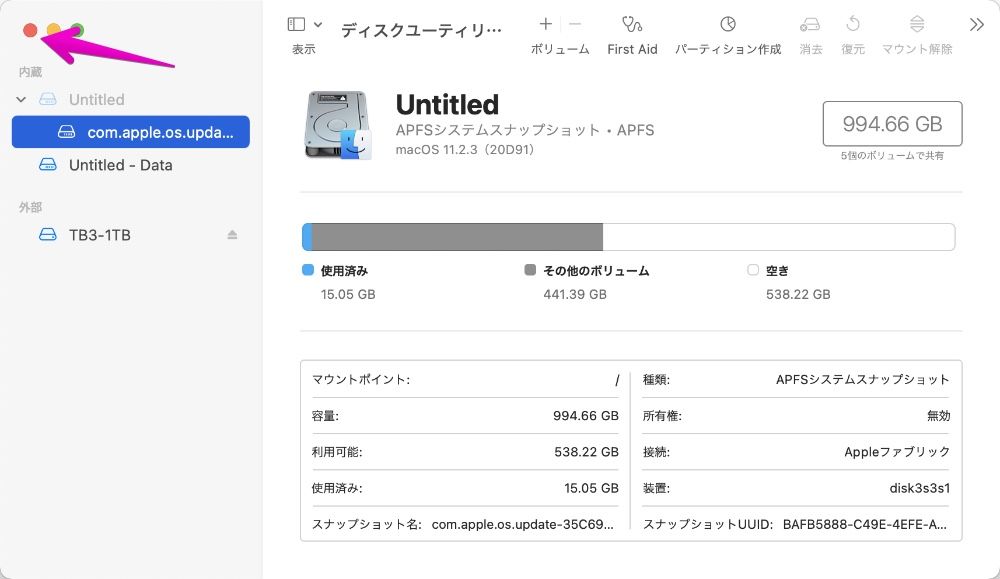Select com.apple.os.upda... snapshot in sidebar
This screenshot has width=1000, height=579.
[x=131, y=132]
